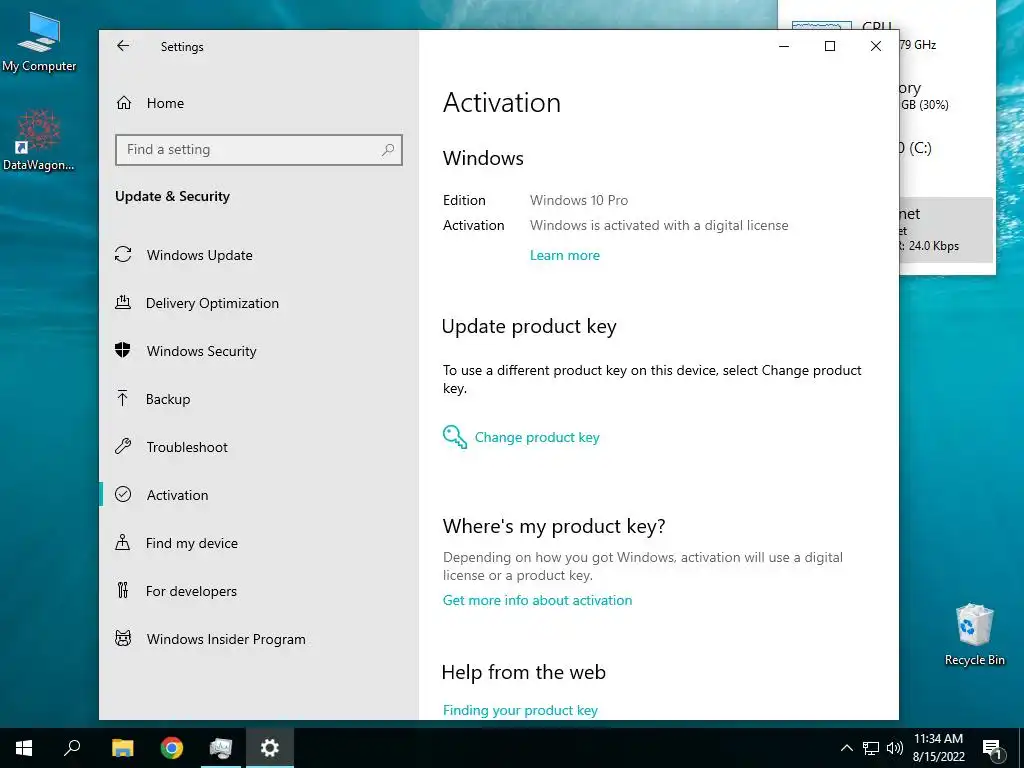1024x768 pixels.
Task: Open the Windows Start menu
Action: (24, 748)
